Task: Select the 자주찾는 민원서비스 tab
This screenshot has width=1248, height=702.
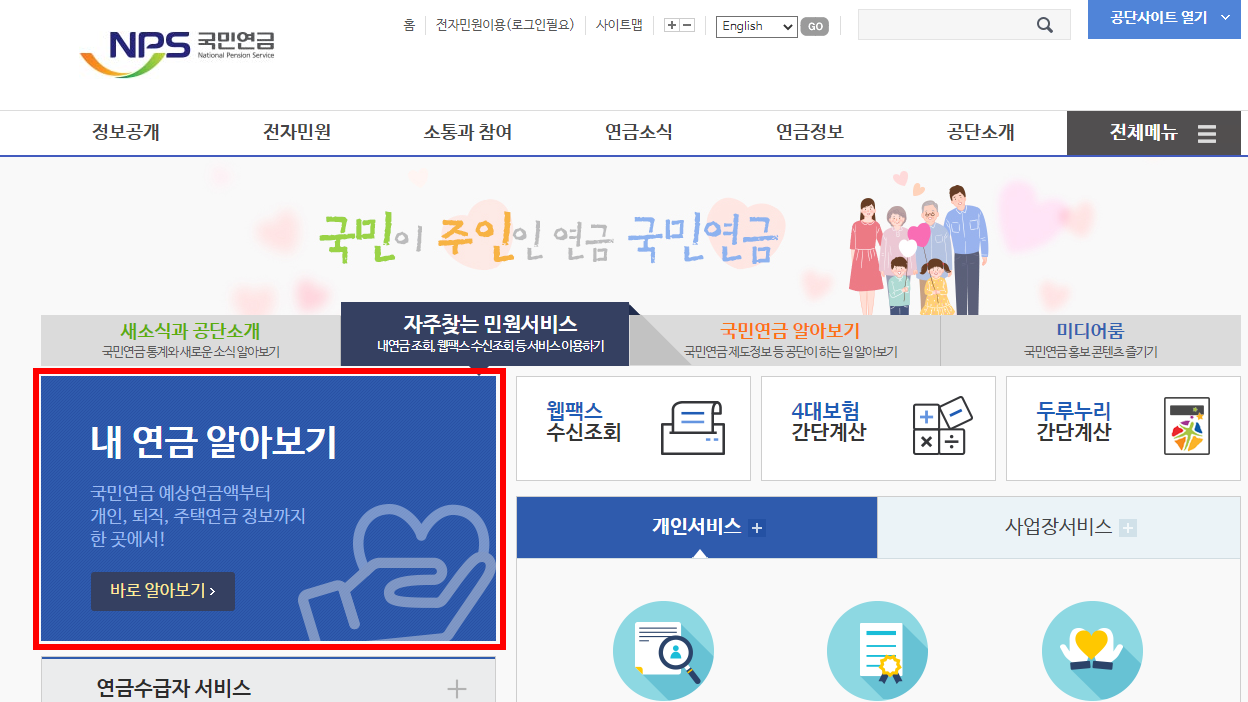Action: (x=485, y=334)
